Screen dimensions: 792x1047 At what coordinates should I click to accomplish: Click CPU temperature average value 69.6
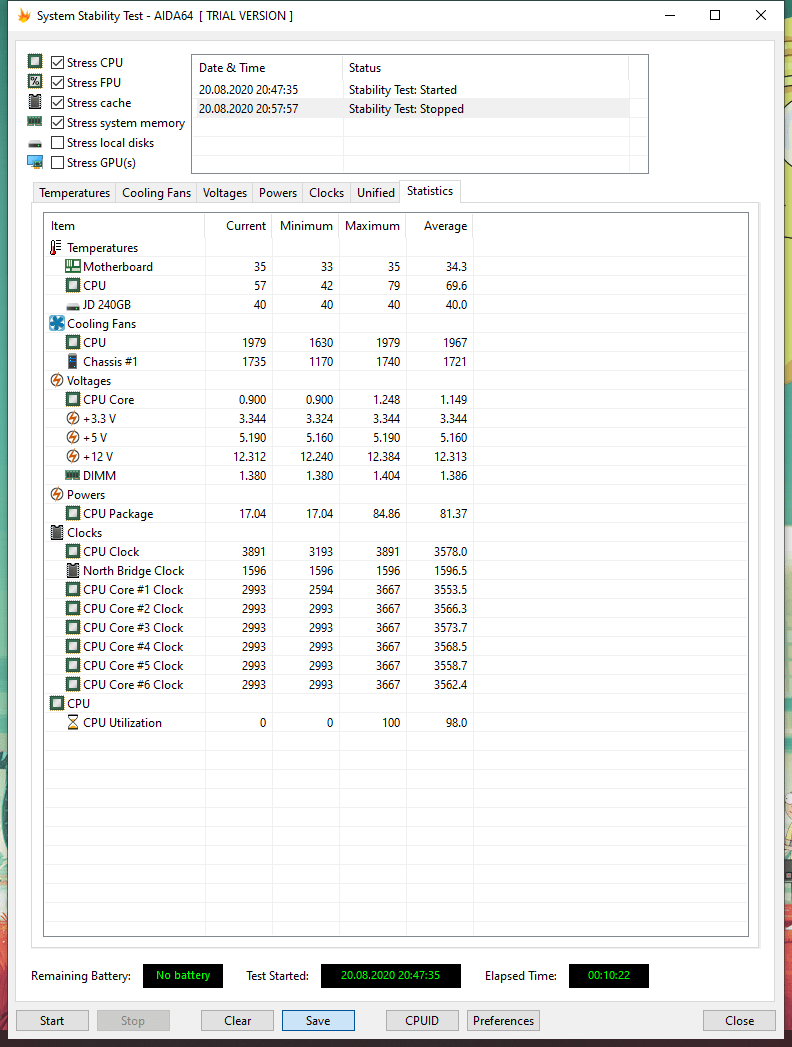coord(456,285)
